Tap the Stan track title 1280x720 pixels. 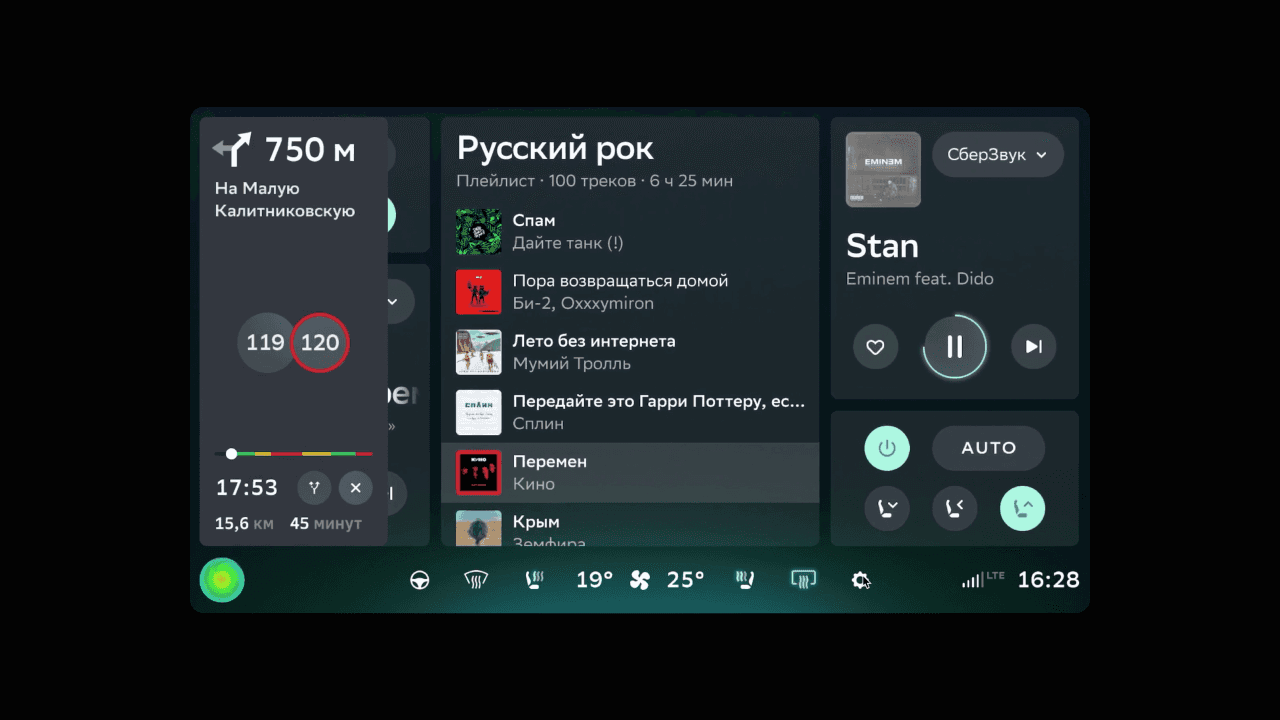pos(882,246)
